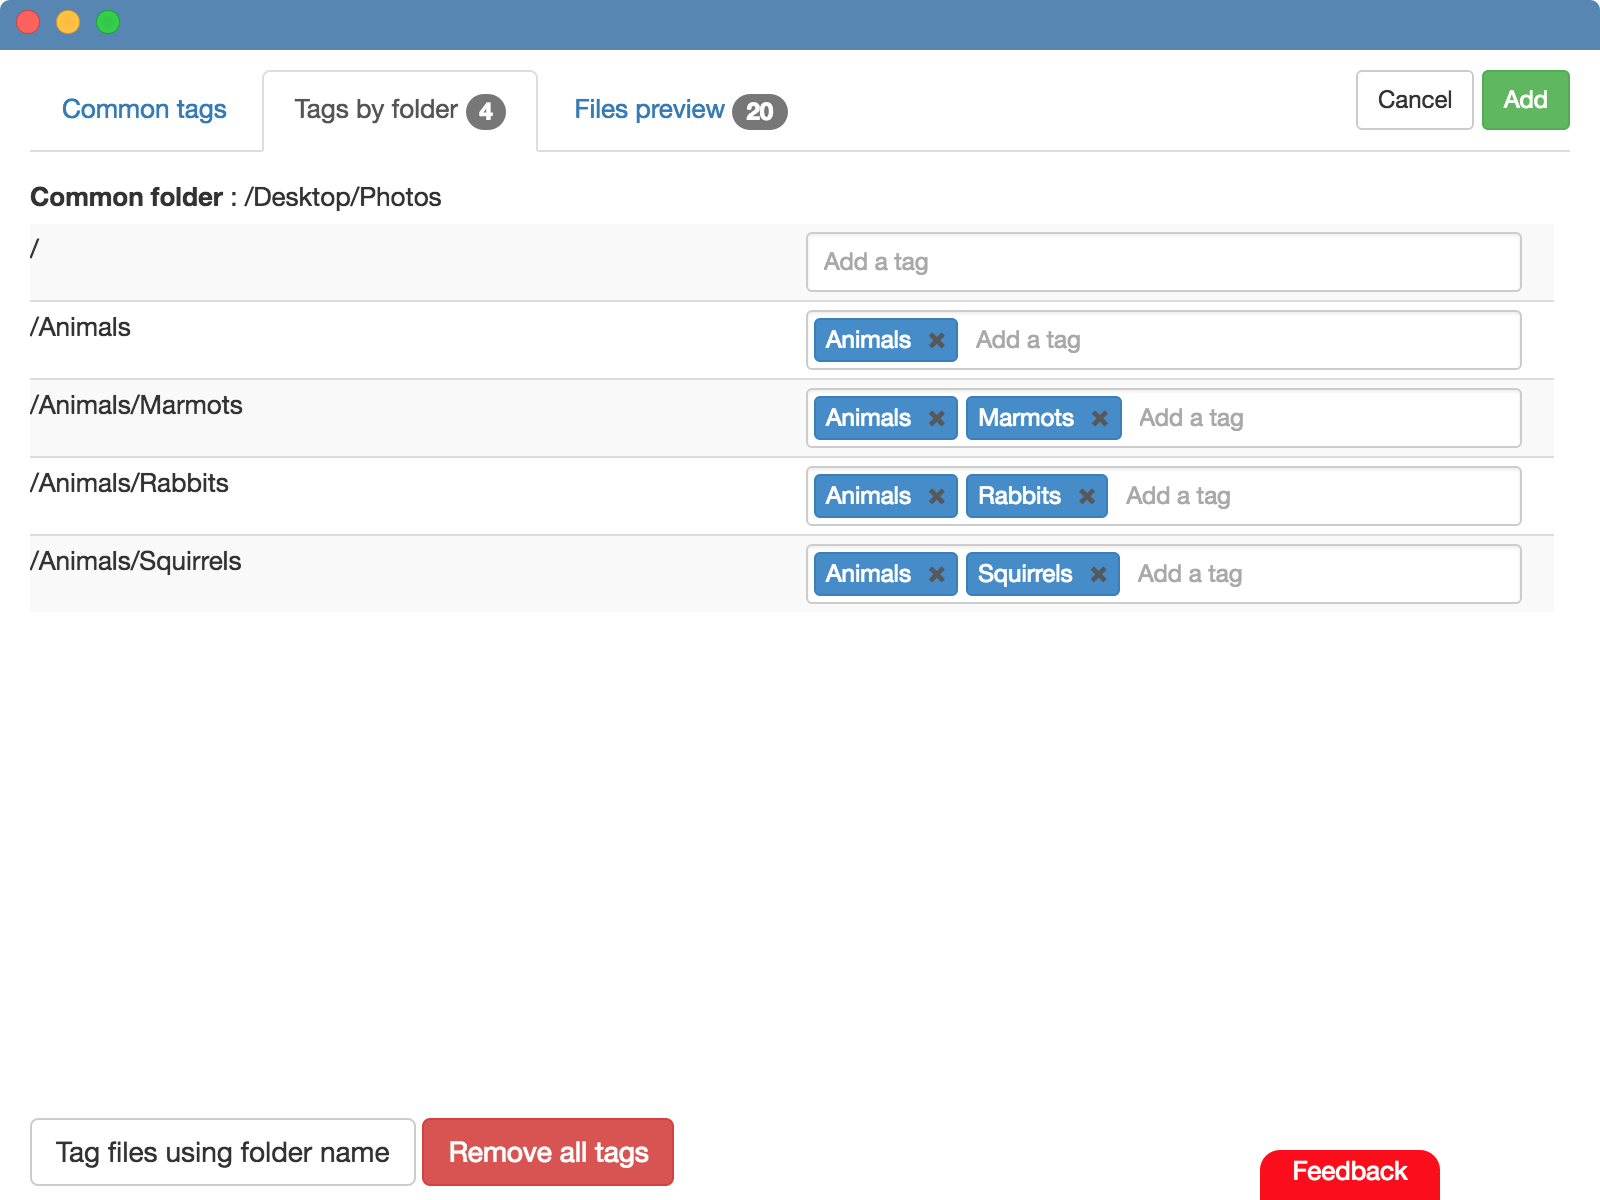The width and height of the screenshot is (1600, 1200).
Task: Remove the Squirrels tag
Action: point(1097,574)
